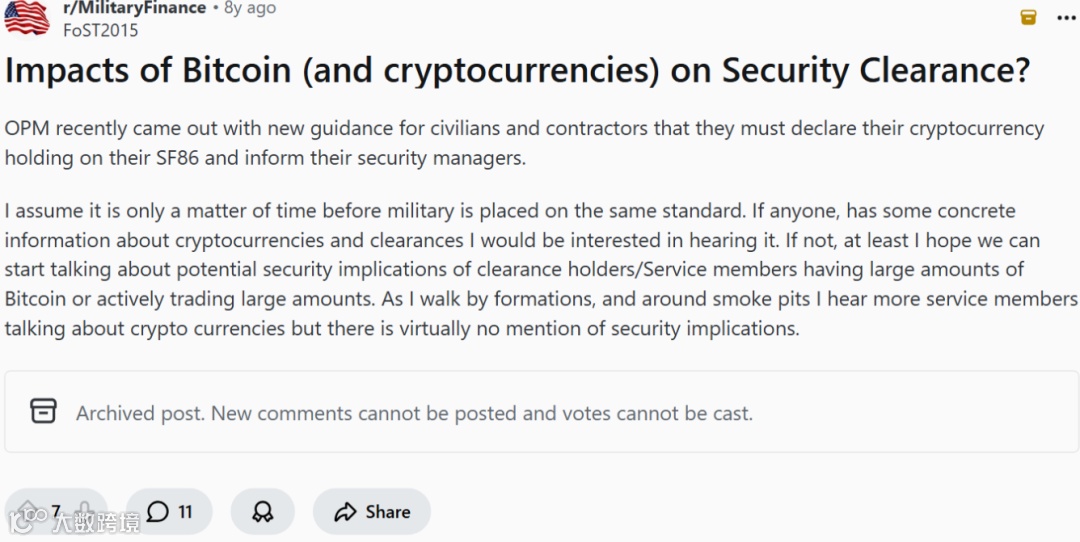
Task: Click the paragraph starting "I assume it is"
Action: click(x=540, y=270)
